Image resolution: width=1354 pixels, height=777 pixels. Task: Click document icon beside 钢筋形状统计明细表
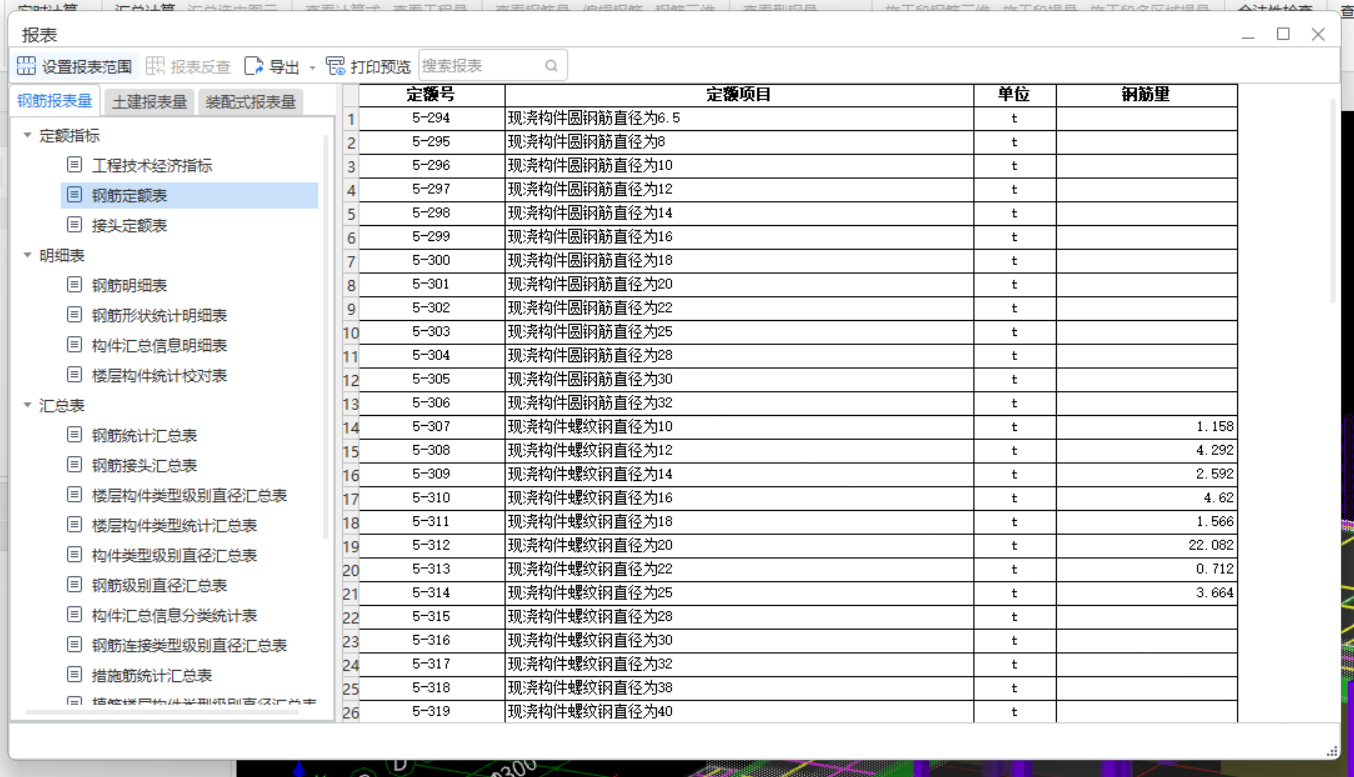[74, 315]
